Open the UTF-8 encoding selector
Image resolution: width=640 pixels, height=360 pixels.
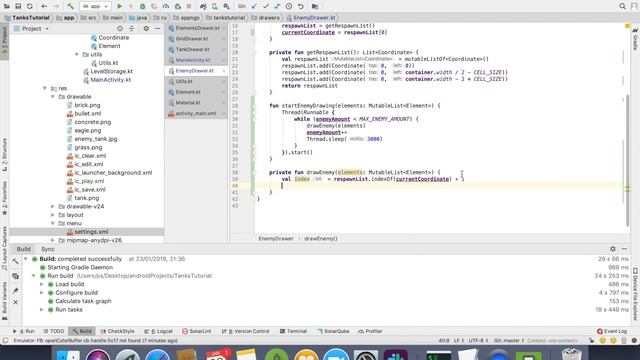478,340
